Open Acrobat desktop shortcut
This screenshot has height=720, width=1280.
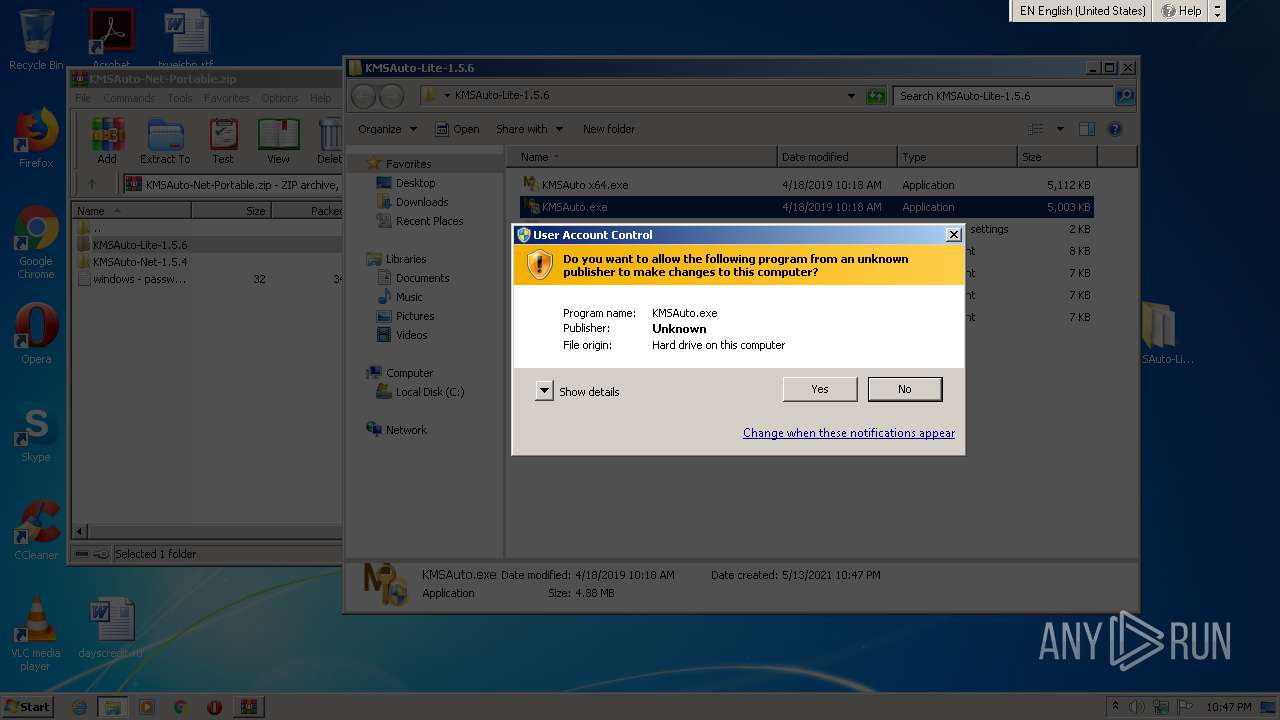[x=111, y=40]
